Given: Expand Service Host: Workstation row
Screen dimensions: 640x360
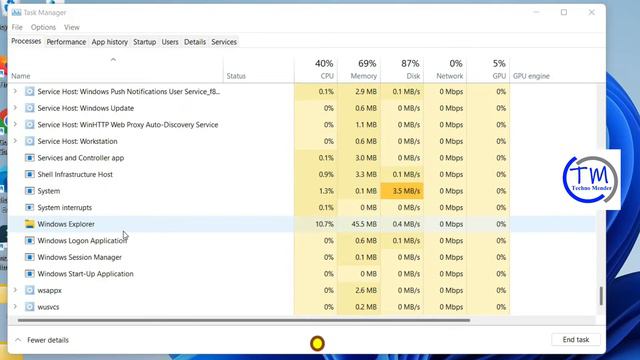Looking at the screenshot, I should pyautogui.click(x=15, y=141).
